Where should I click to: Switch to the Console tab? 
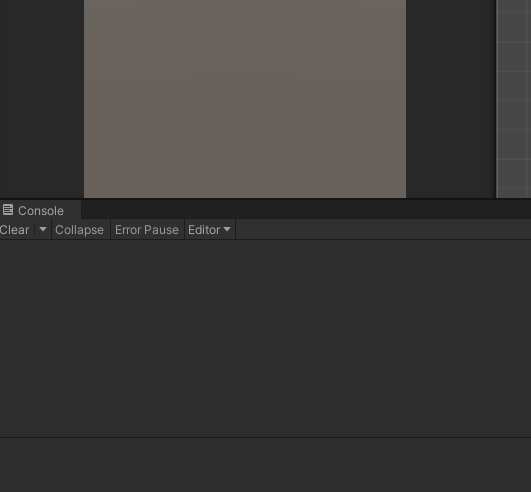pyautogui.click(x=40, y=210)
